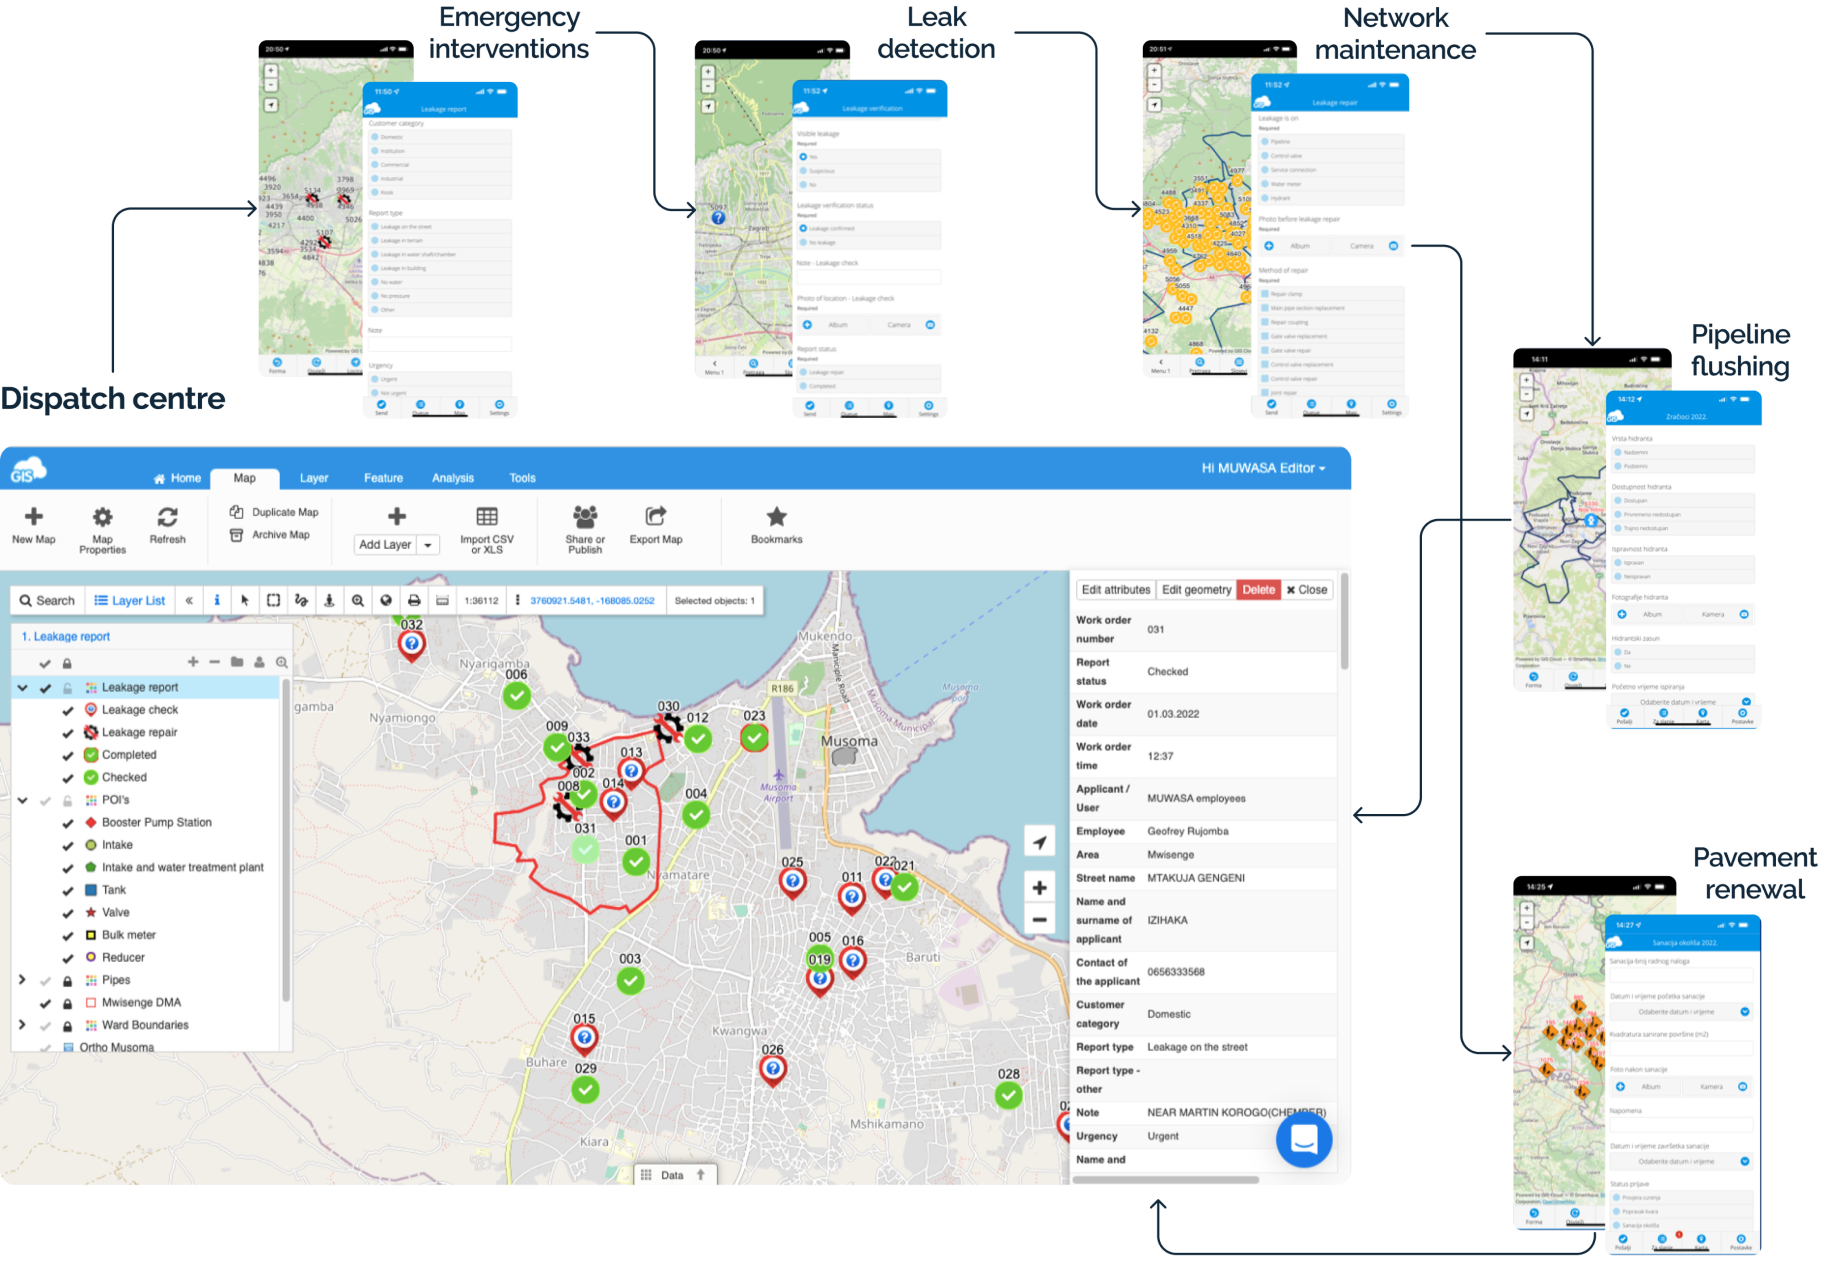Toggle visibility of Mwisenge DMA layer
Image resolution: width=1831 pixels, height=1266 pixels.
click(x=45, y=1003)
